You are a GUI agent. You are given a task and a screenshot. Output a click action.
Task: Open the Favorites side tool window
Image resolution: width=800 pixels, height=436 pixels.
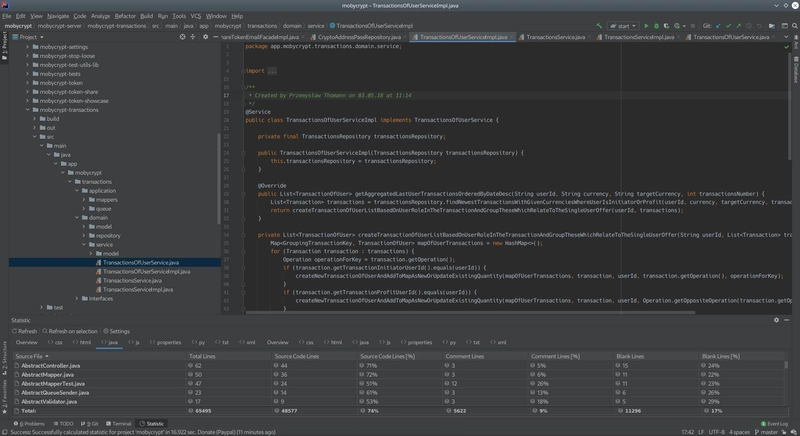click(x=5, y=395)
